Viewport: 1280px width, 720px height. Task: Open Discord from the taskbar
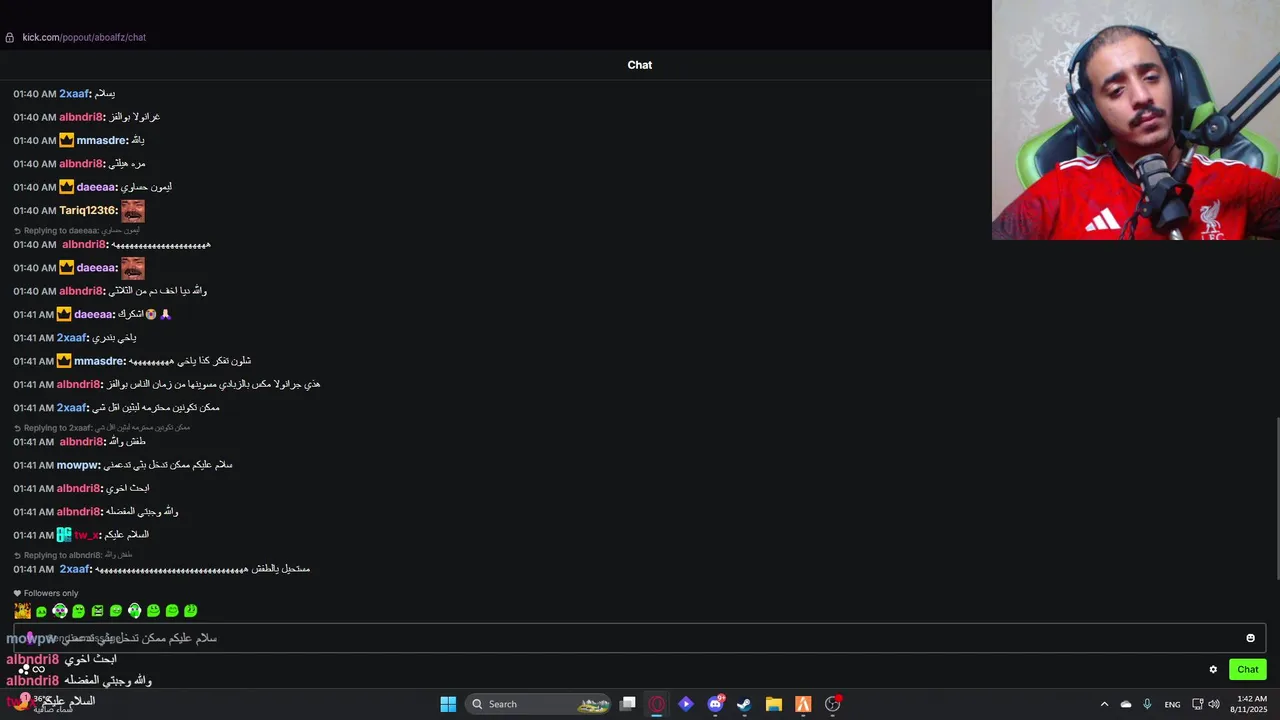(x=716, y=704)
